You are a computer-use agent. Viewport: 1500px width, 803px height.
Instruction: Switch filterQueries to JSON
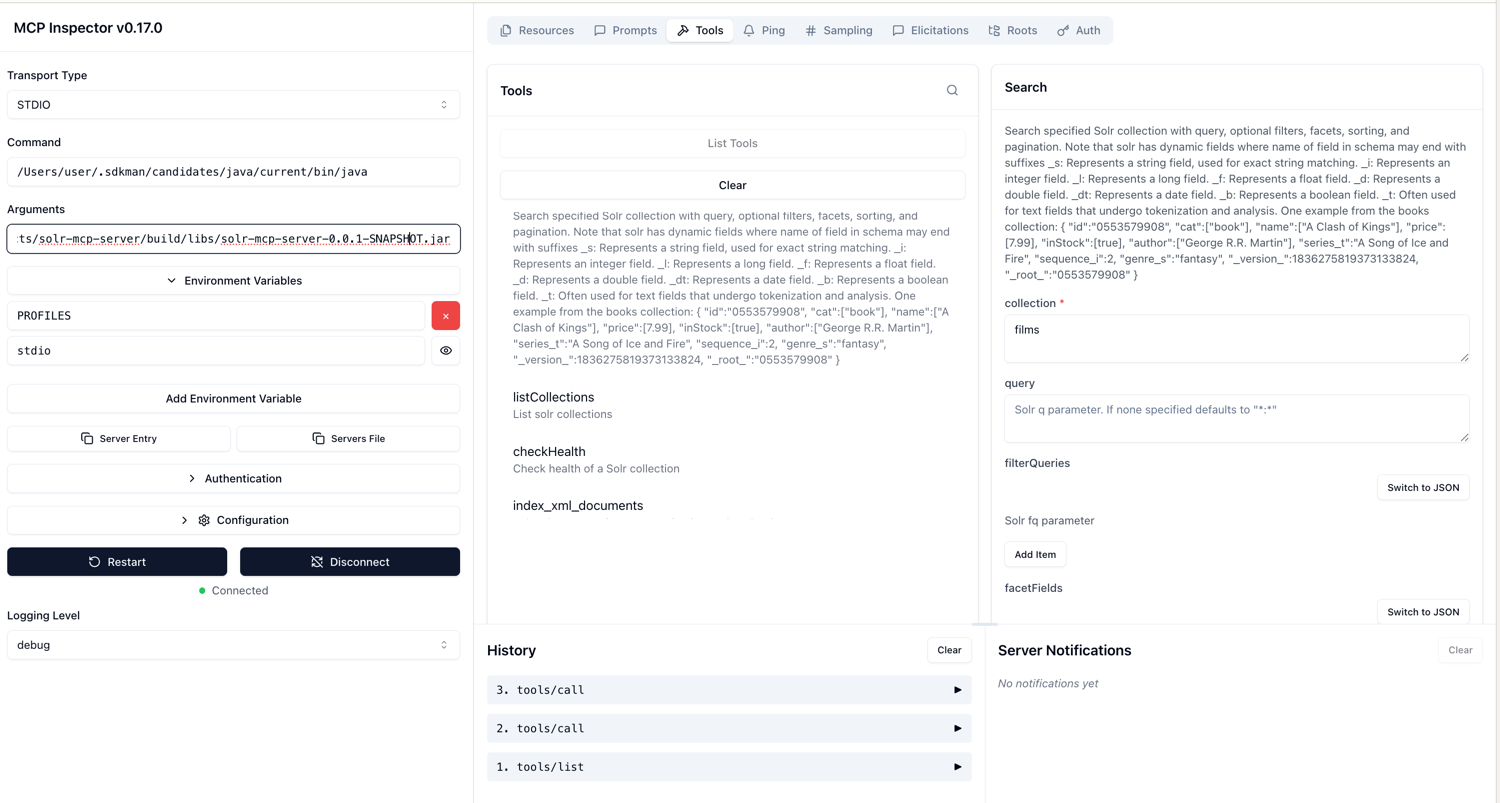(x=1422, y=488)
